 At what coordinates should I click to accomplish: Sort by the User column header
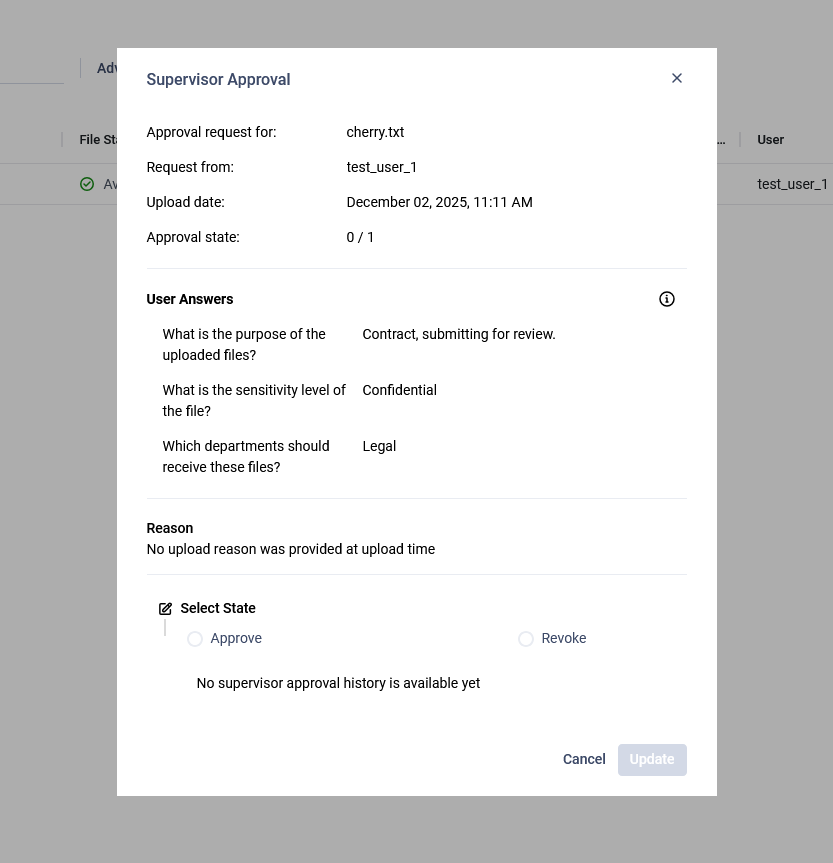point(770,139)
